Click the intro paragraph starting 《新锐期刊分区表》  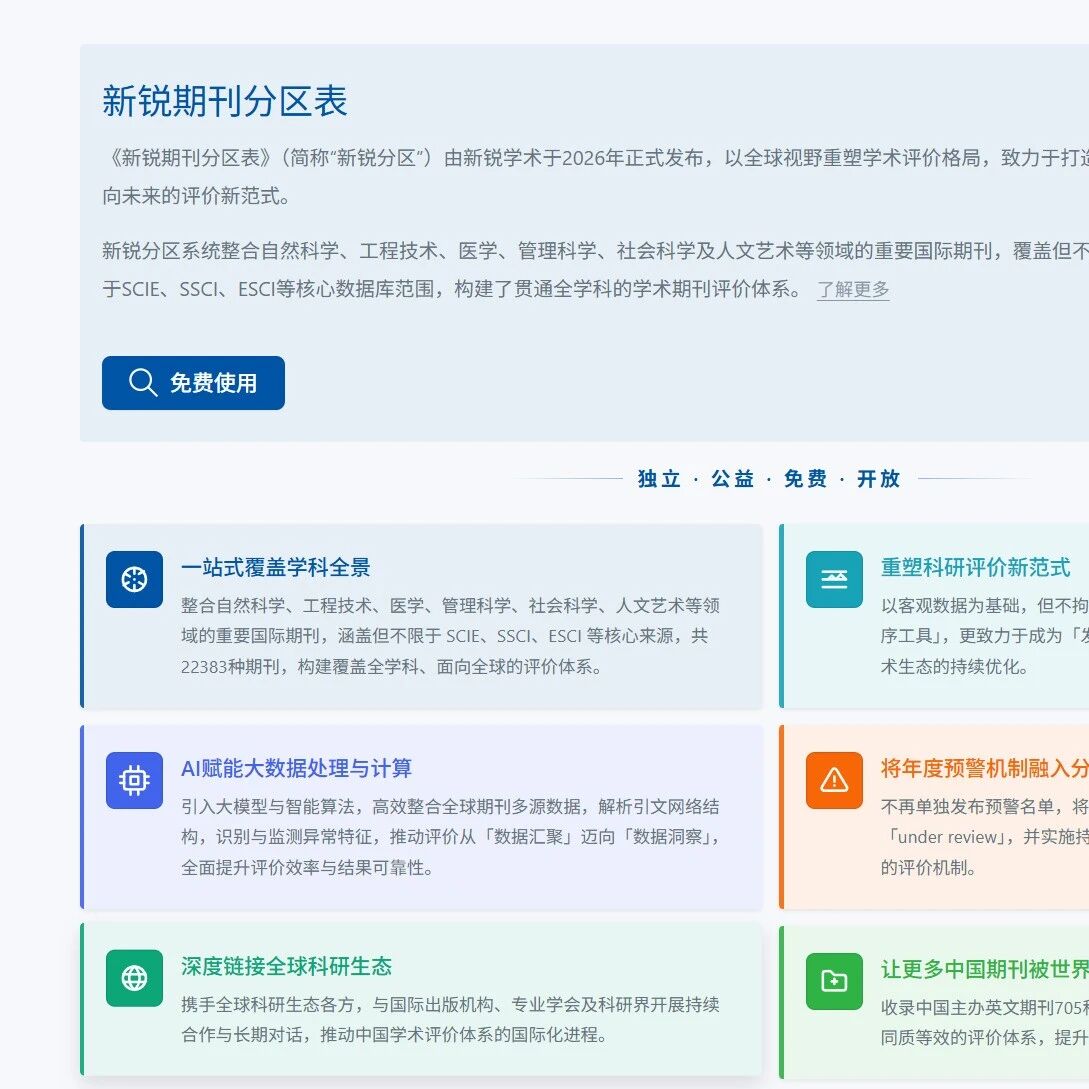coord(595,177)
